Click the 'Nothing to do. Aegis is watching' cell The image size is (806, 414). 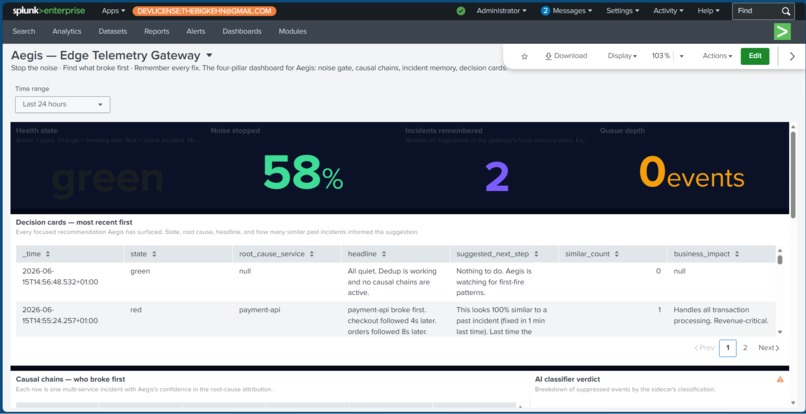click(494, 282)
